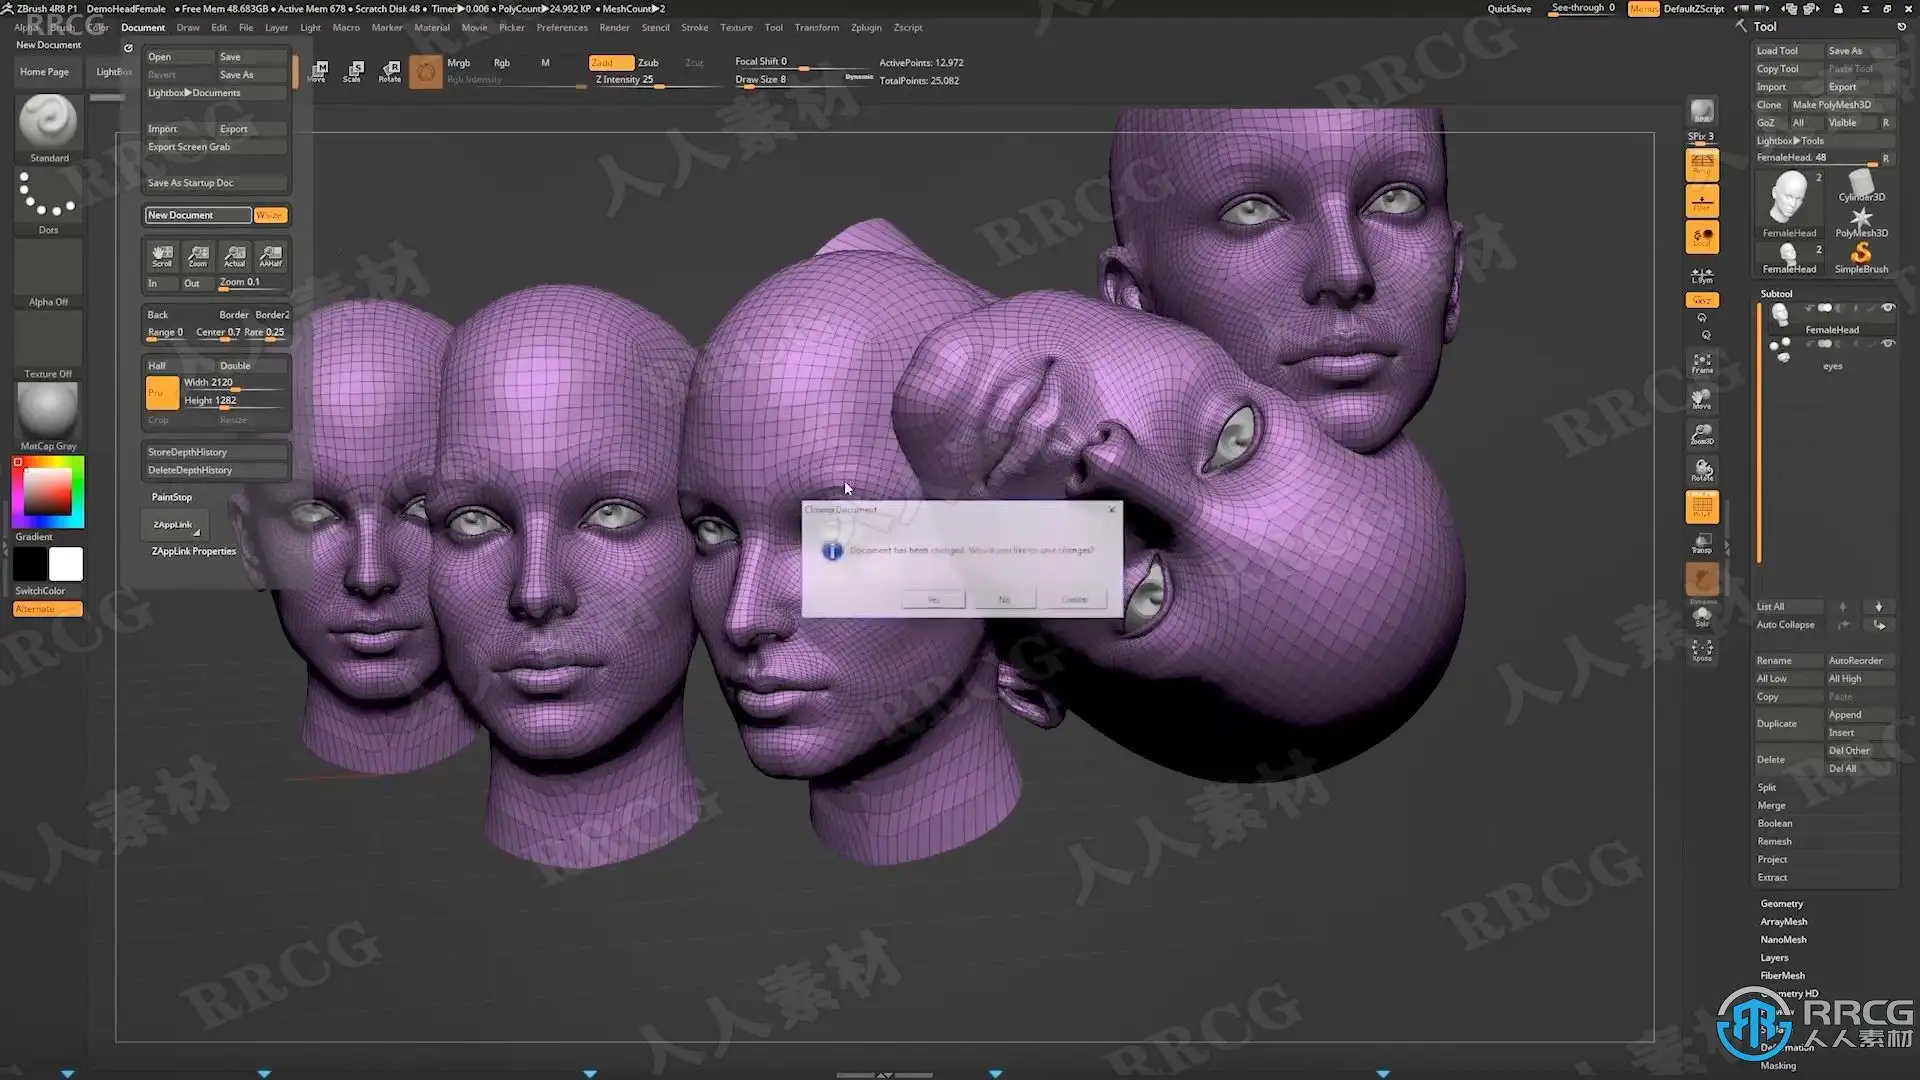Select the Zoom3D navigation icon
The width and height of the screenshot is (1920, 1080).
pyautogui.click(x=1702, y=434)
